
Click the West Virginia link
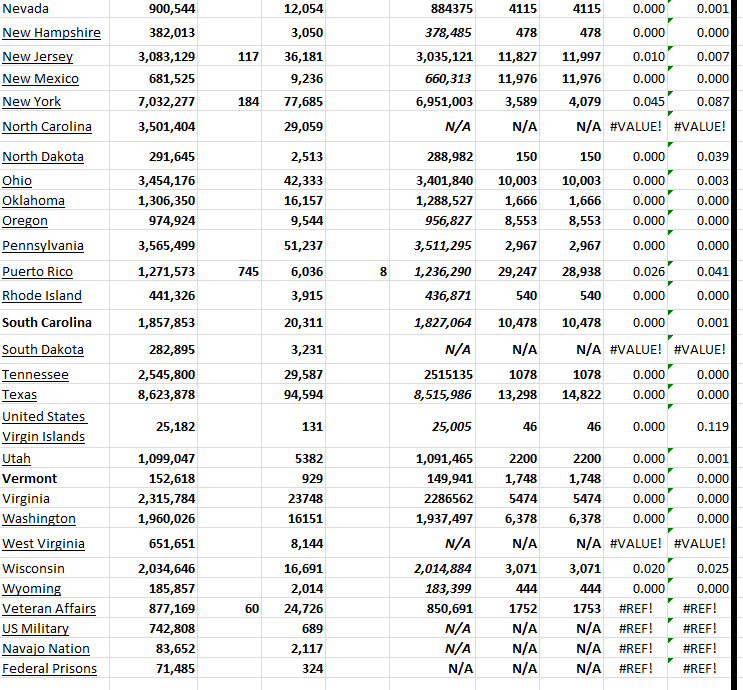43,544
